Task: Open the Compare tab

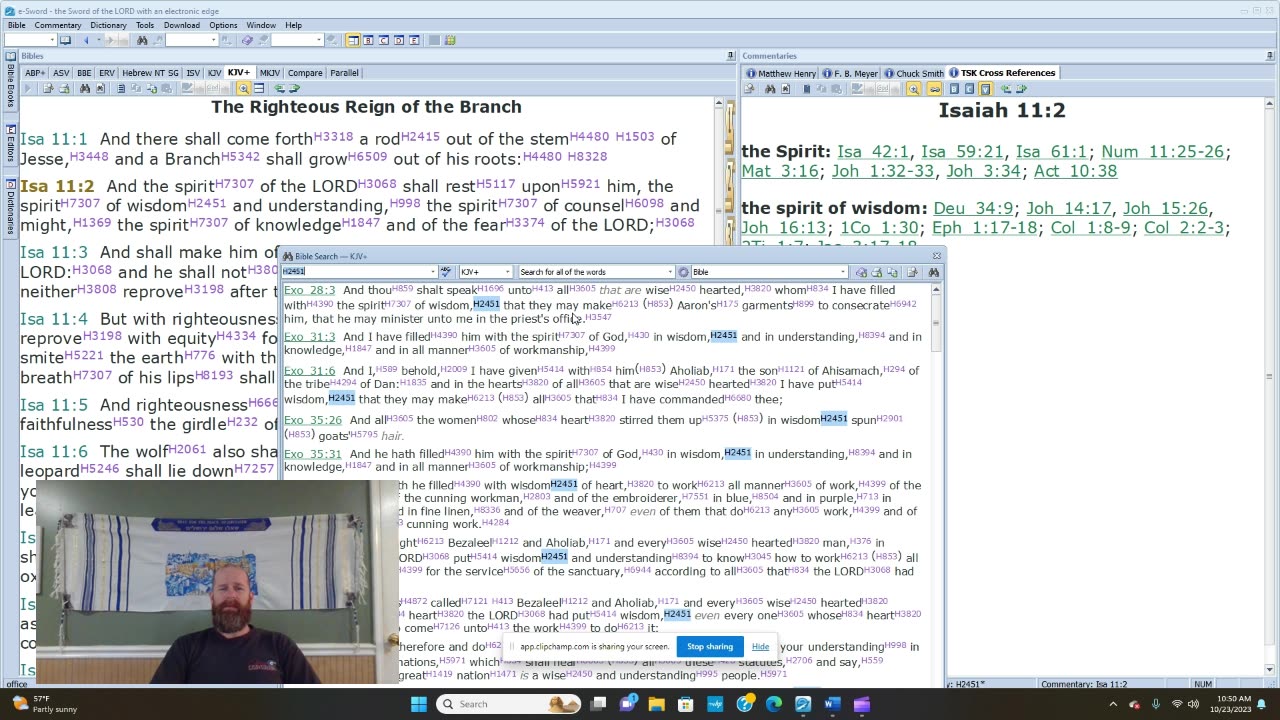Action: pyautogui.click(x=306, y=73)
